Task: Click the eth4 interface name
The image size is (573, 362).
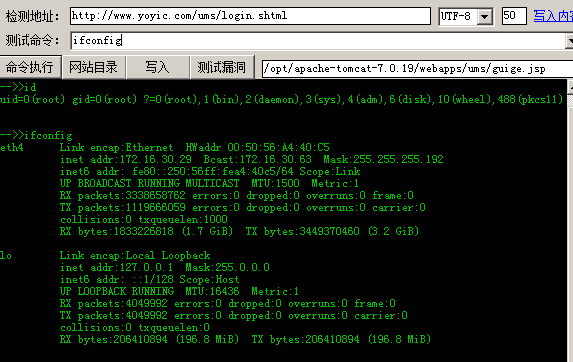Action: [x=12, y=148]
